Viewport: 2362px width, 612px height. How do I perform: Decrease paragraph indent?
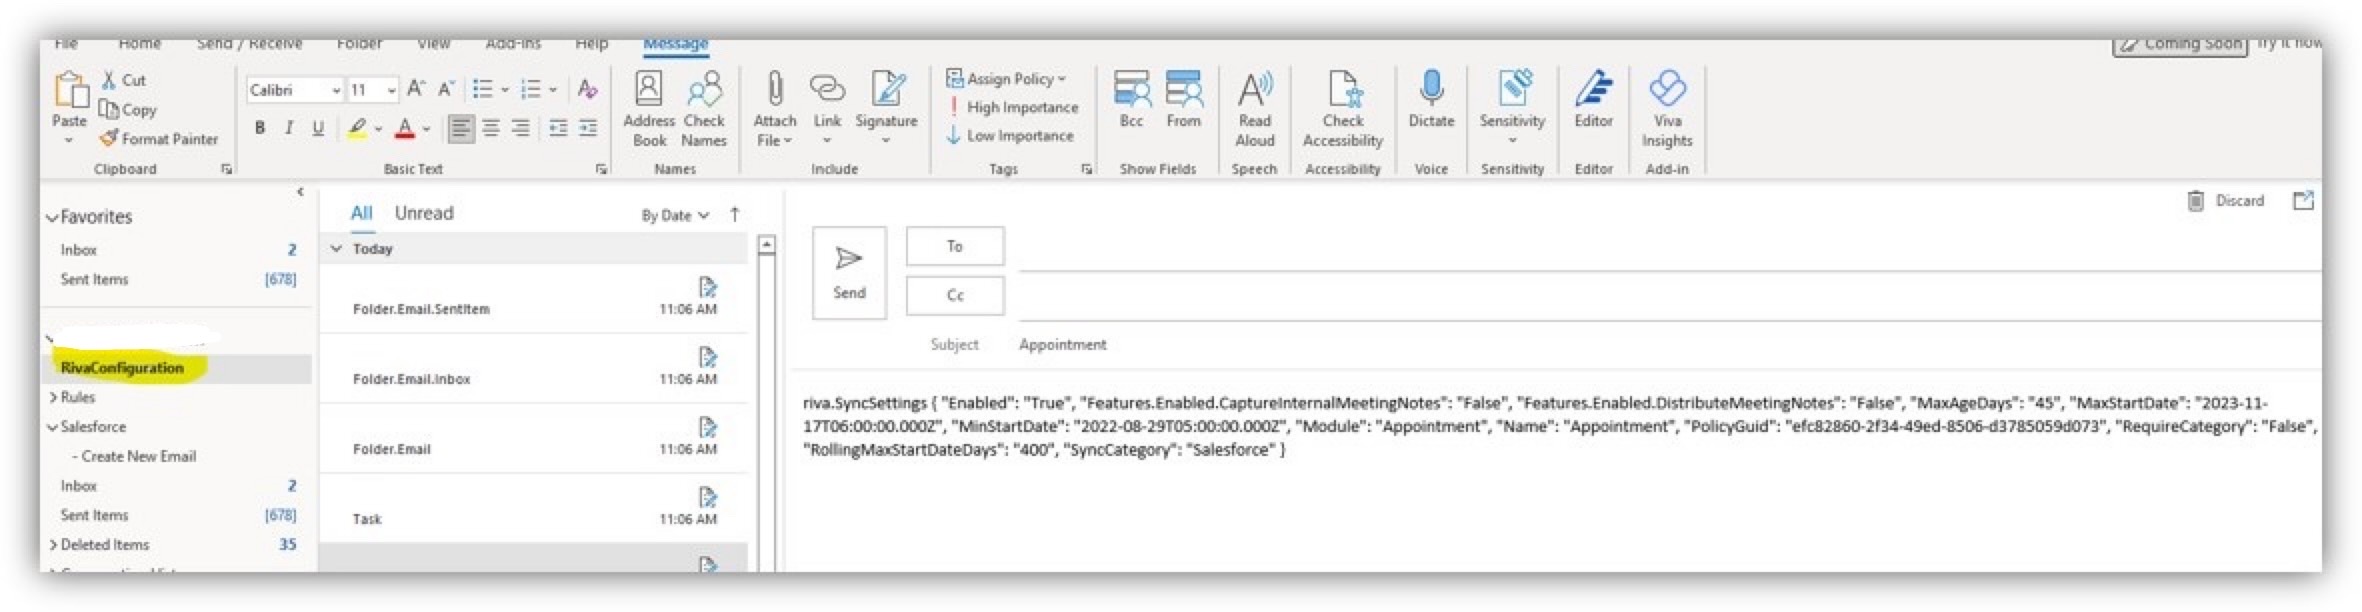coord(558,128)
